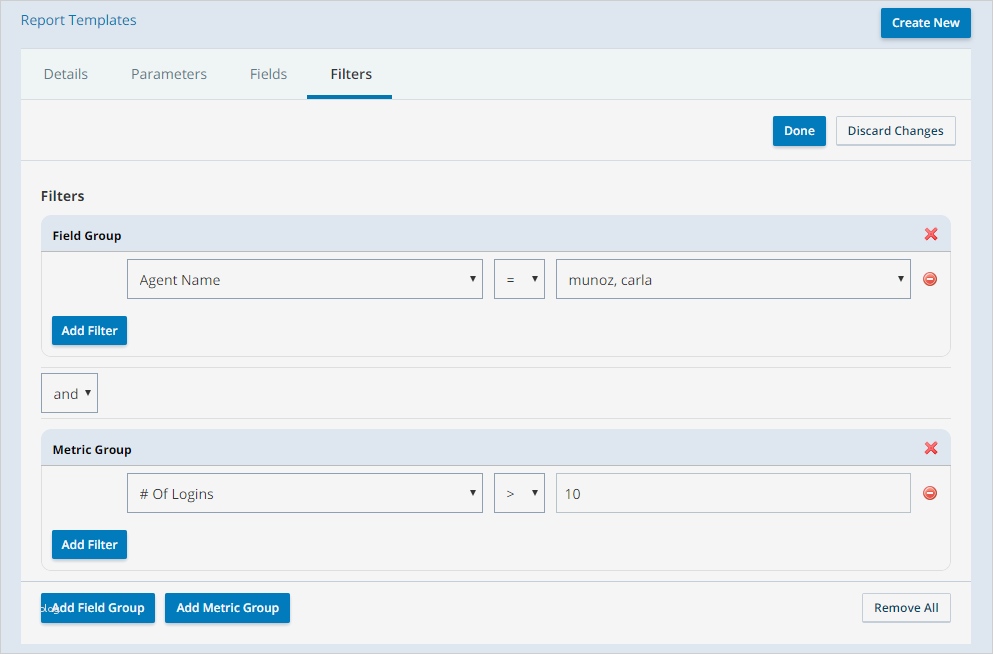Click the Done button
Screen dimensions: 993x654
click(799, 131)
